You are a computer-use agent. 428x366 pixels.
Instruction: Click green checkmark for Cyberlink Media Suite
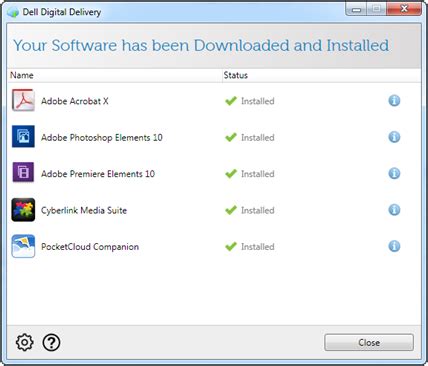231,210
